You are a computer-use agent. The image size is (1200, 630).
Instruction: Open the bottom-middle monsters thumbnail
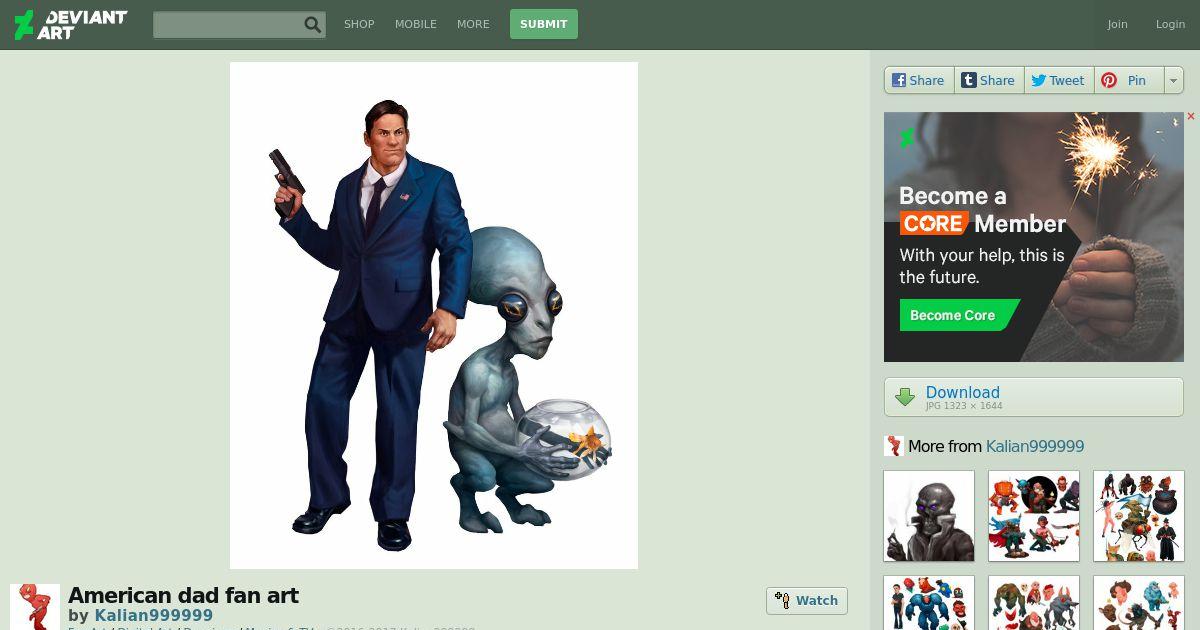click(x=1034, y=603)
